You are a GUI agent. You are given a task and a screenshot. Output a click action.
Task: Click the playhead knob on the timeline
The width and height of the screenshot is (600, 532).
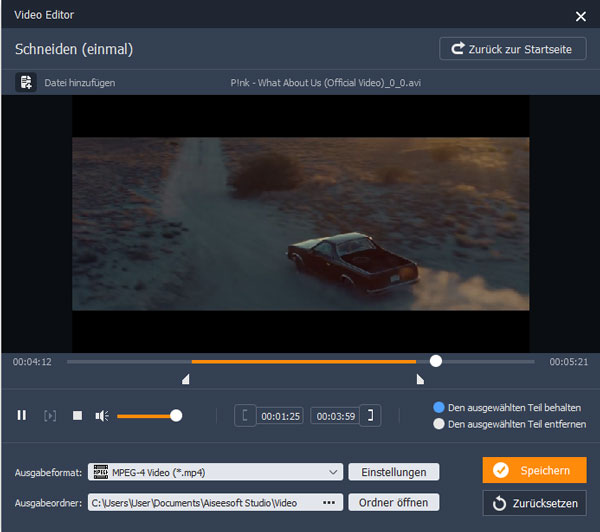click(x=435, y=361)
